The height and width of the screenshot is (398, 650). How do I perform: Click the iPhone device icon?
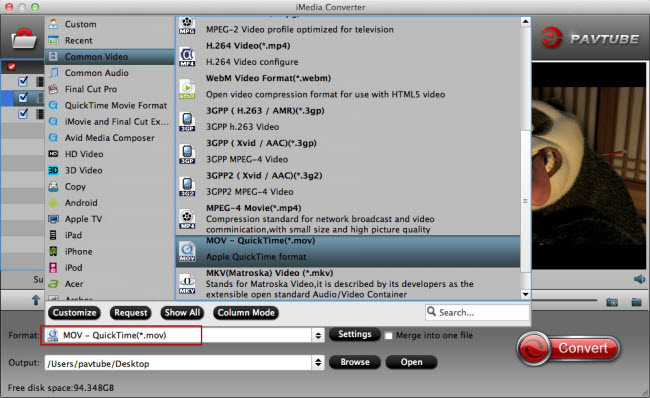pyautogui.click(x=53, y=251)
